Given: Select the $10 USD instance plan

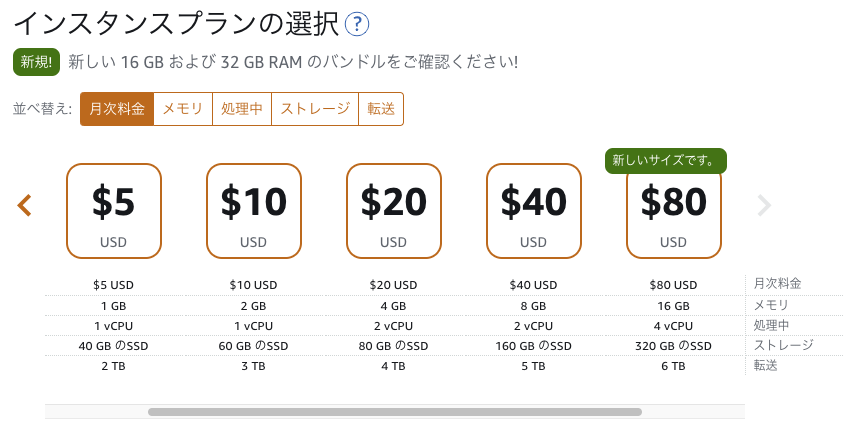Looking at the screenshot, I should pyautogui.click(x=254, y=211).
